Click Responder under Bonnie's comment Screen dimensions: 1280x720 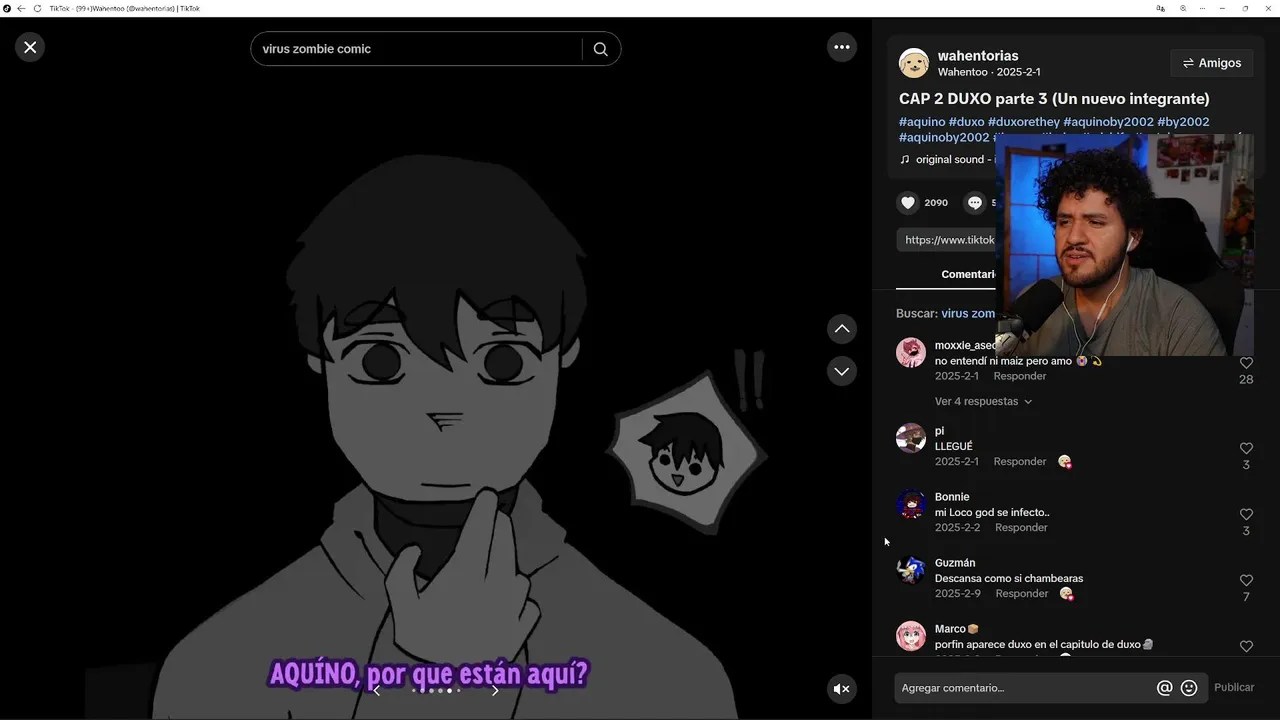coord(1021,528)
